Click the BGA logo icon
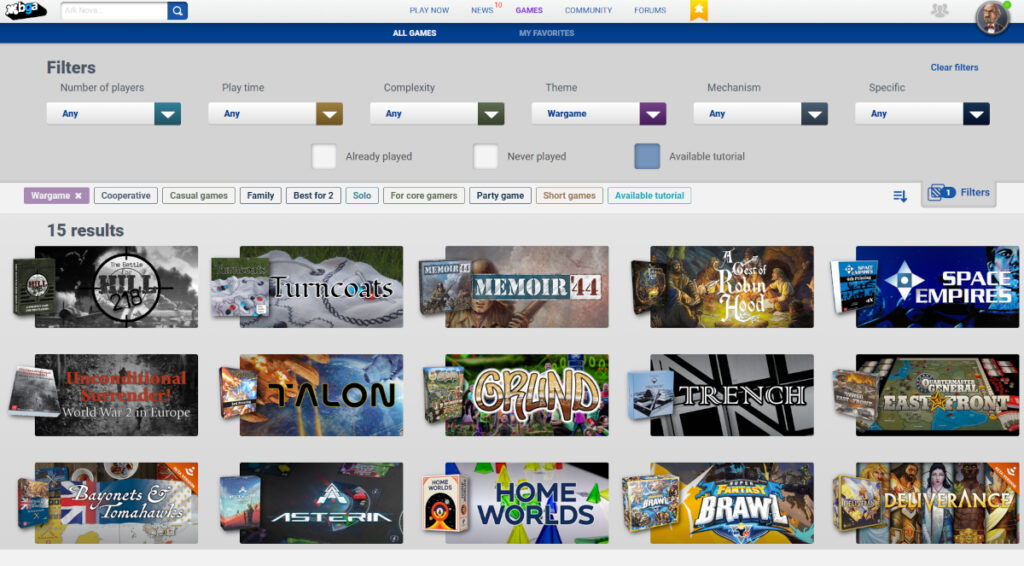This screenshot has width=1024, height=566. 27,11
